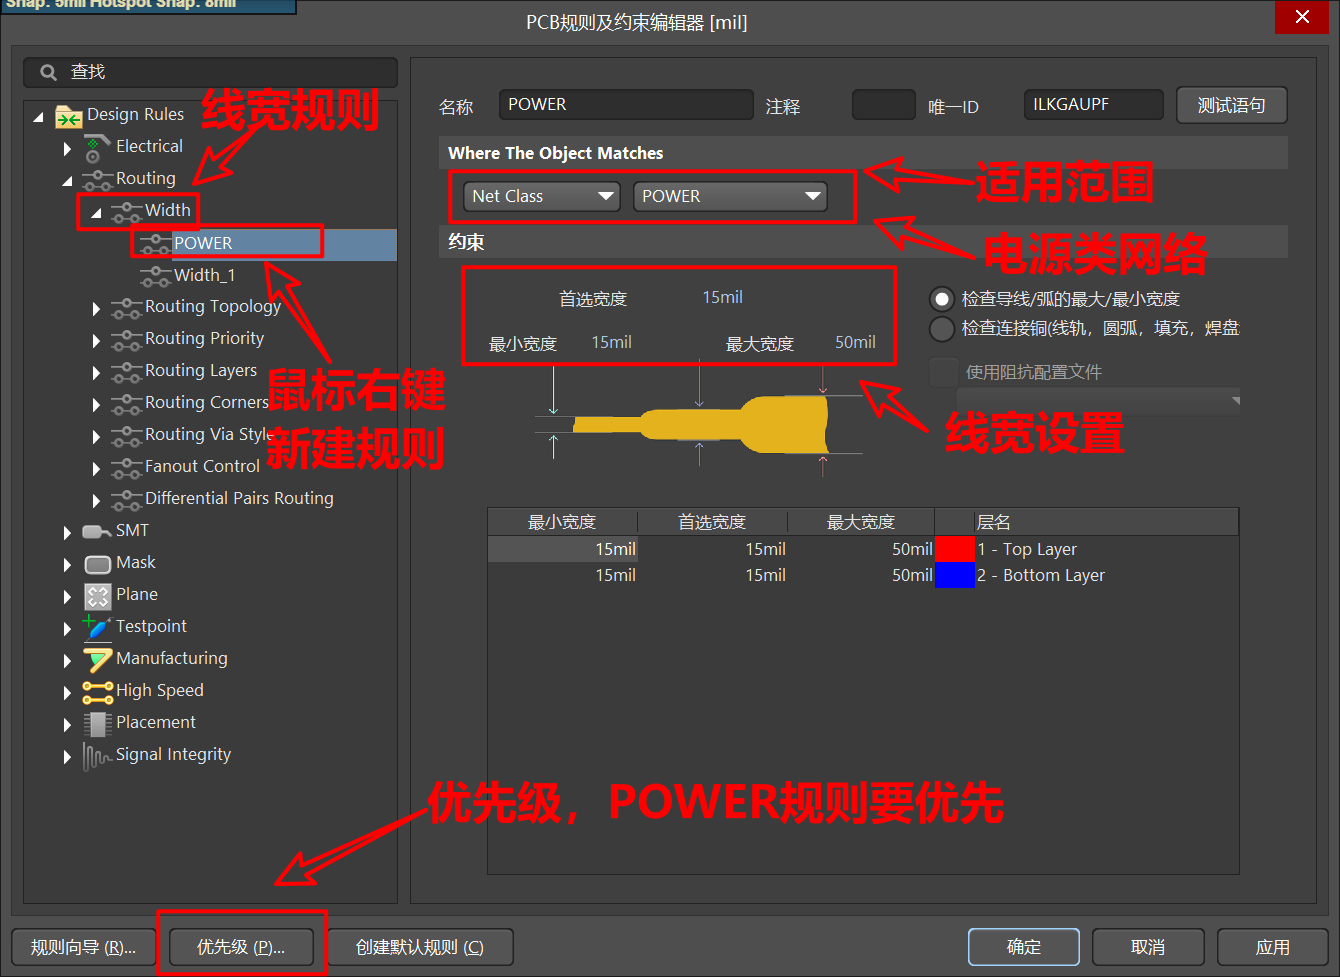Viewport: 1340px width, 977px height.
Task: Click the Placement category icon
Action: click(97, 724)
